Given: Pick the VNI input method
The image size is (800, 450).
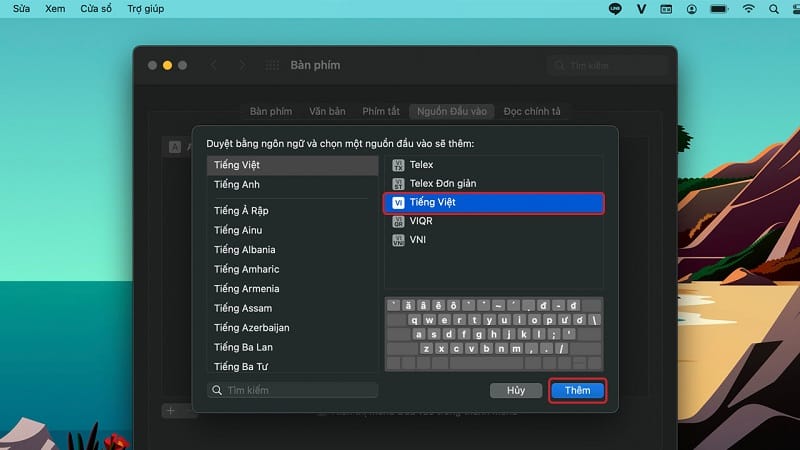Looking at the screenshot, I should [x=418, y=240].
